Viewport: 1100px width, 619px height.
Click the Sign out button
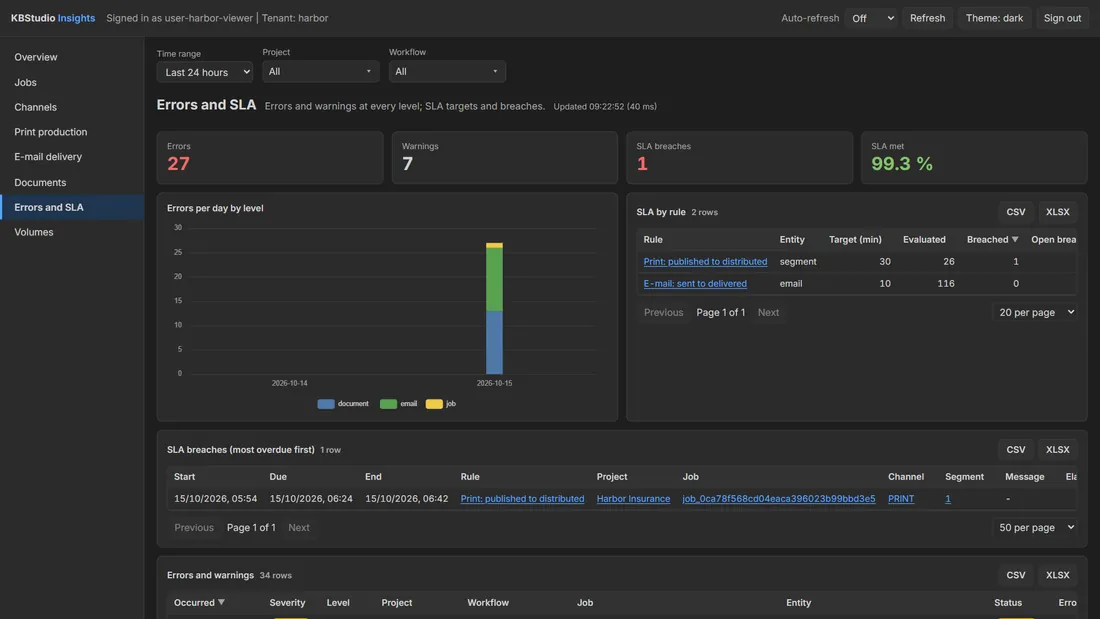1062,18
